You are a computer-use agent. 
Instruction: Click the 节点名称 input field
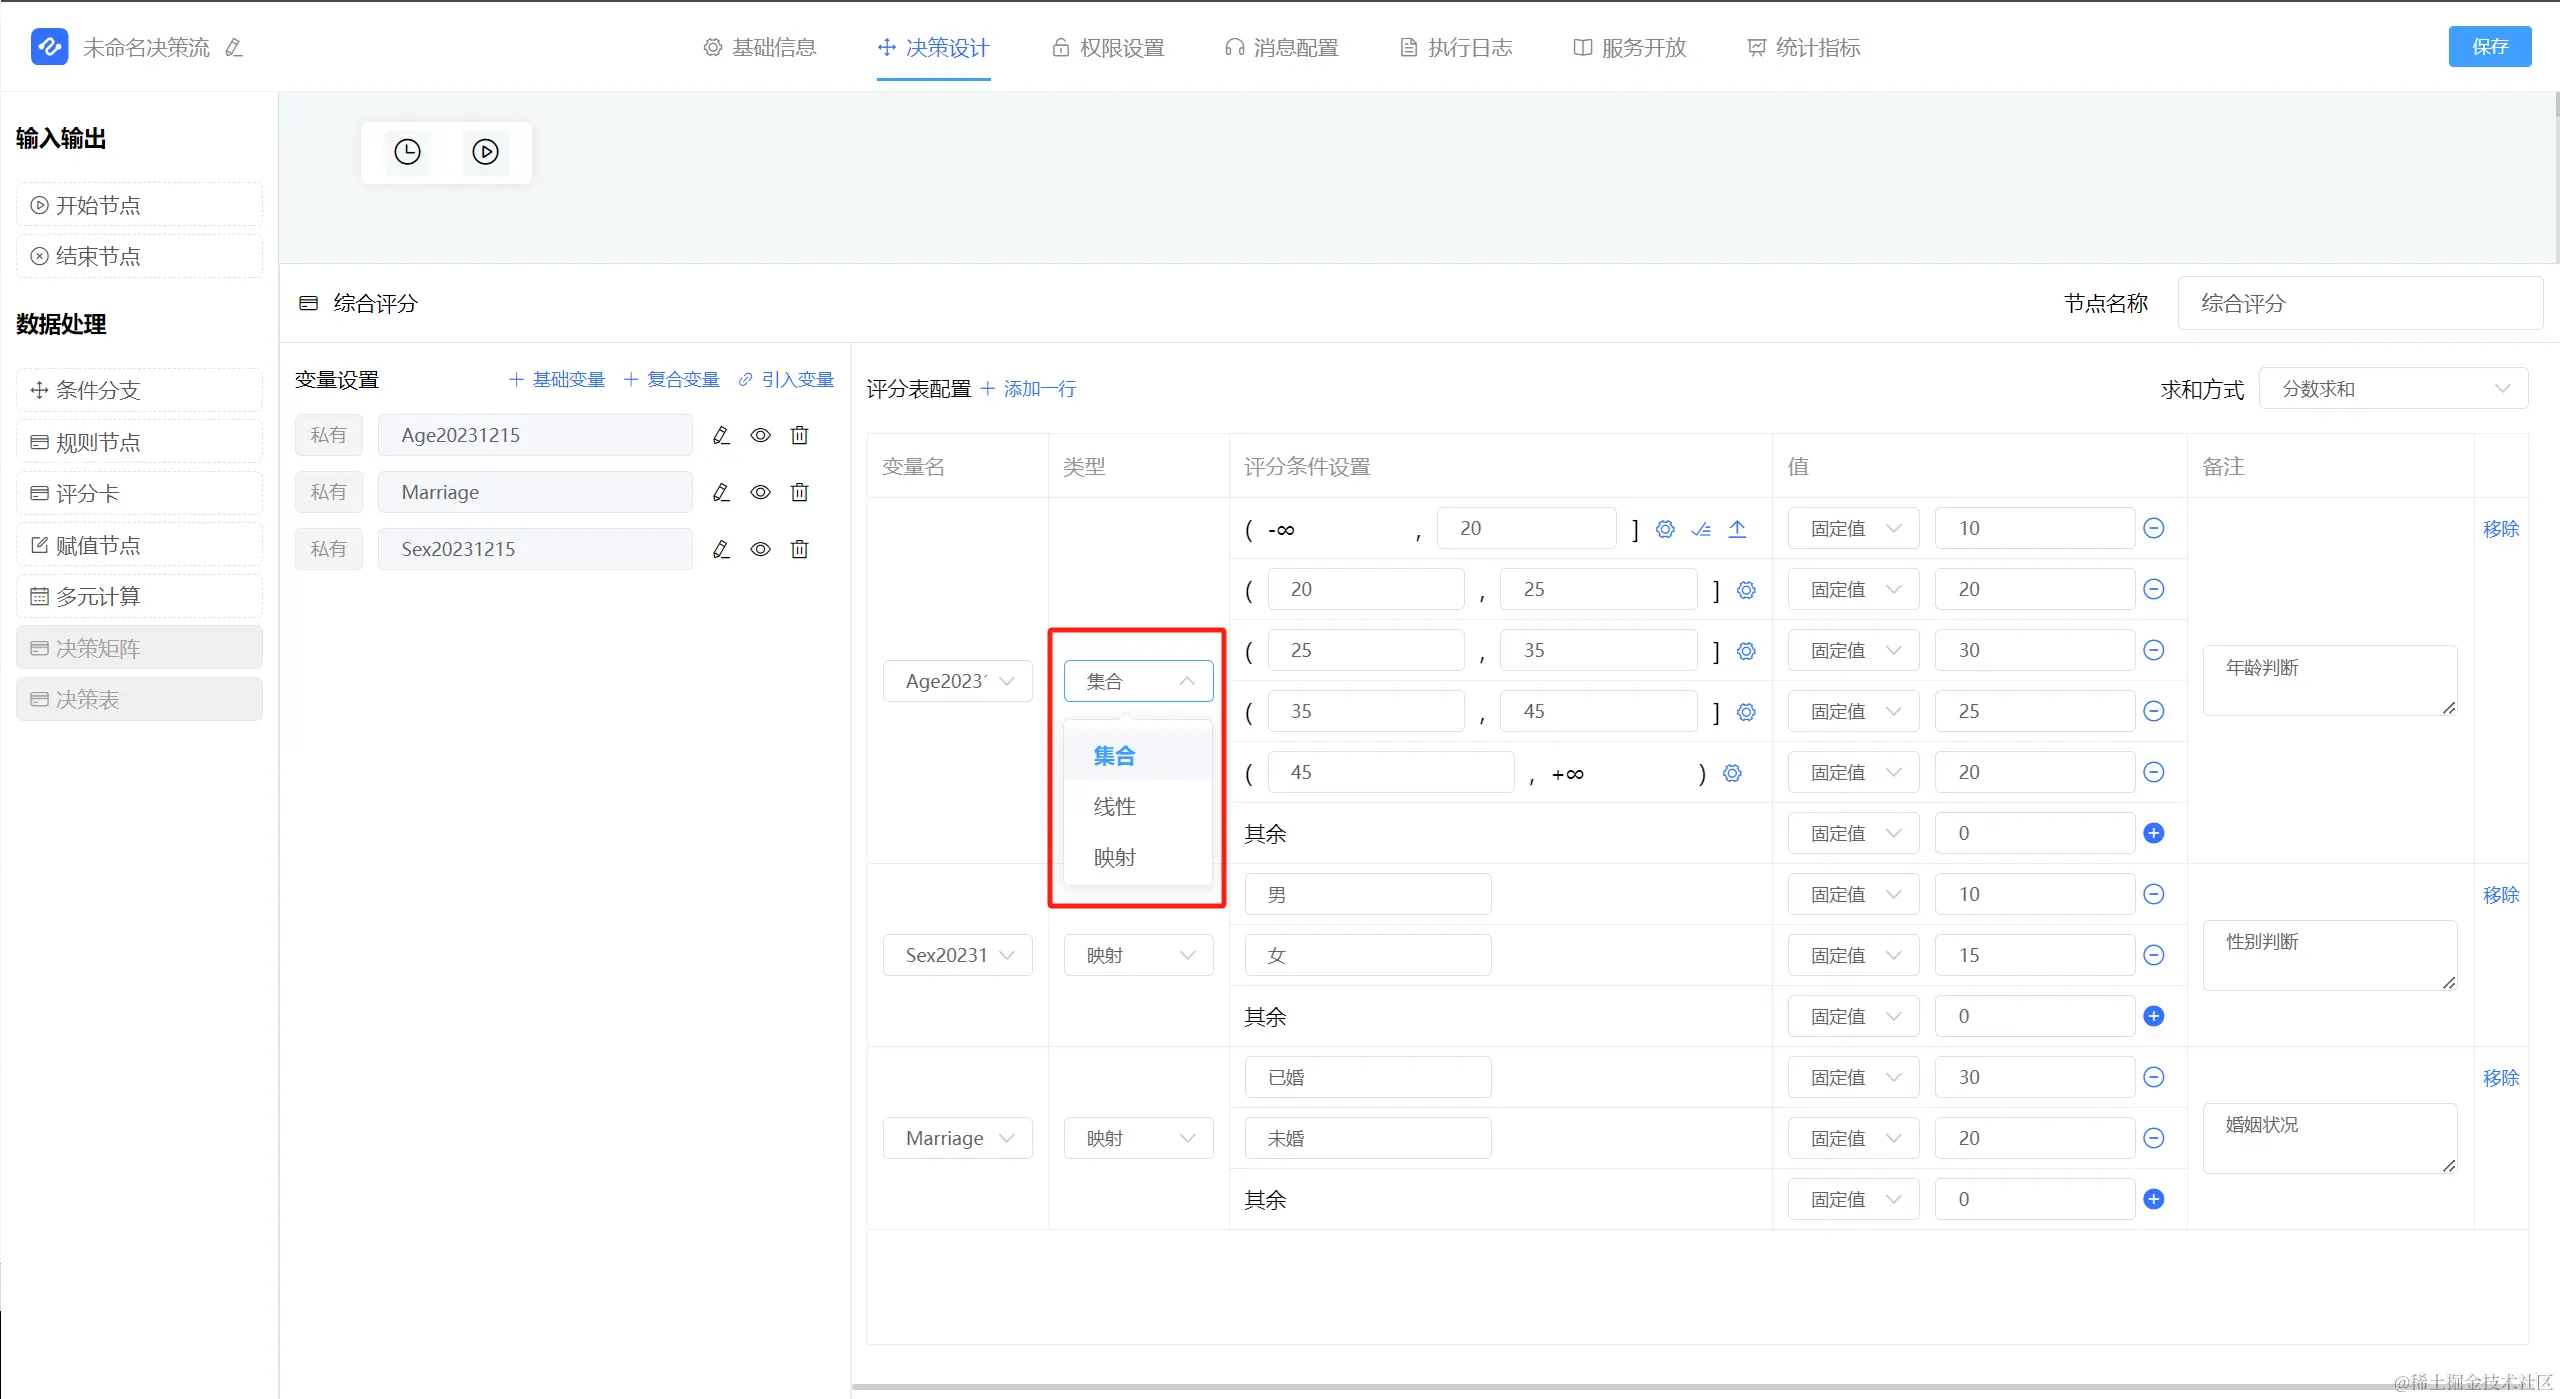coord(2359,303)
